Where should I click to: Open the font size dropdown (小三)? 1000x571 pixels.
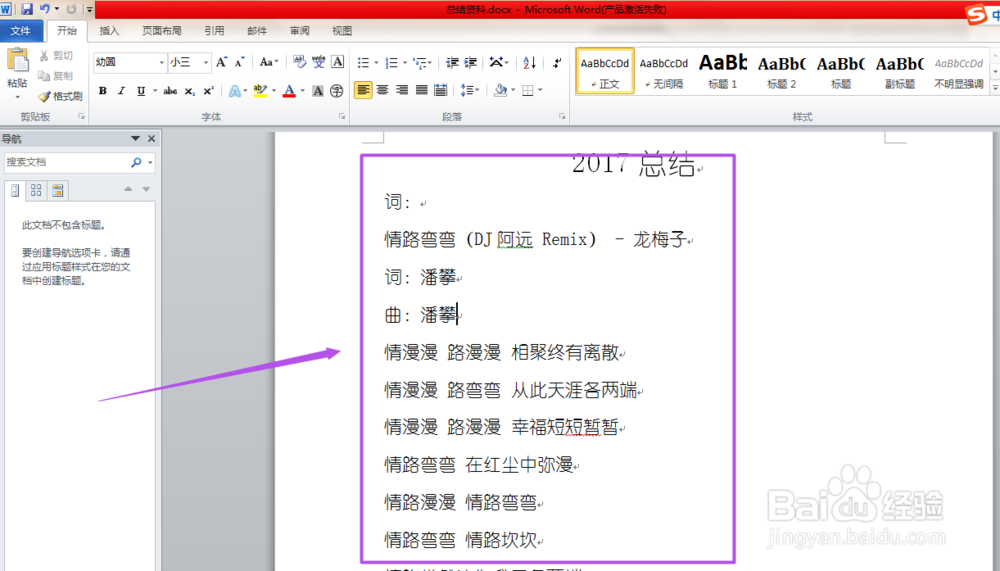point(205,63)
